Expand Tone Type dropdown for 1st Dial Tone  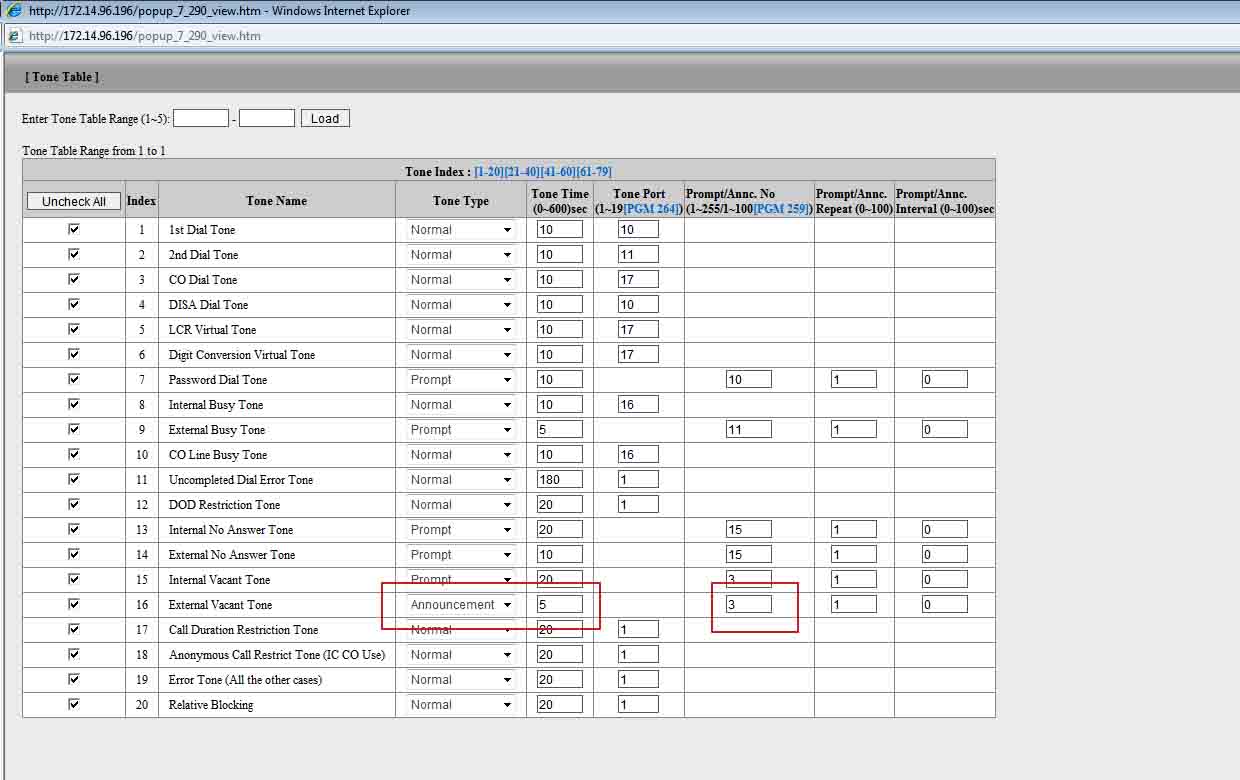click(461, 230)
